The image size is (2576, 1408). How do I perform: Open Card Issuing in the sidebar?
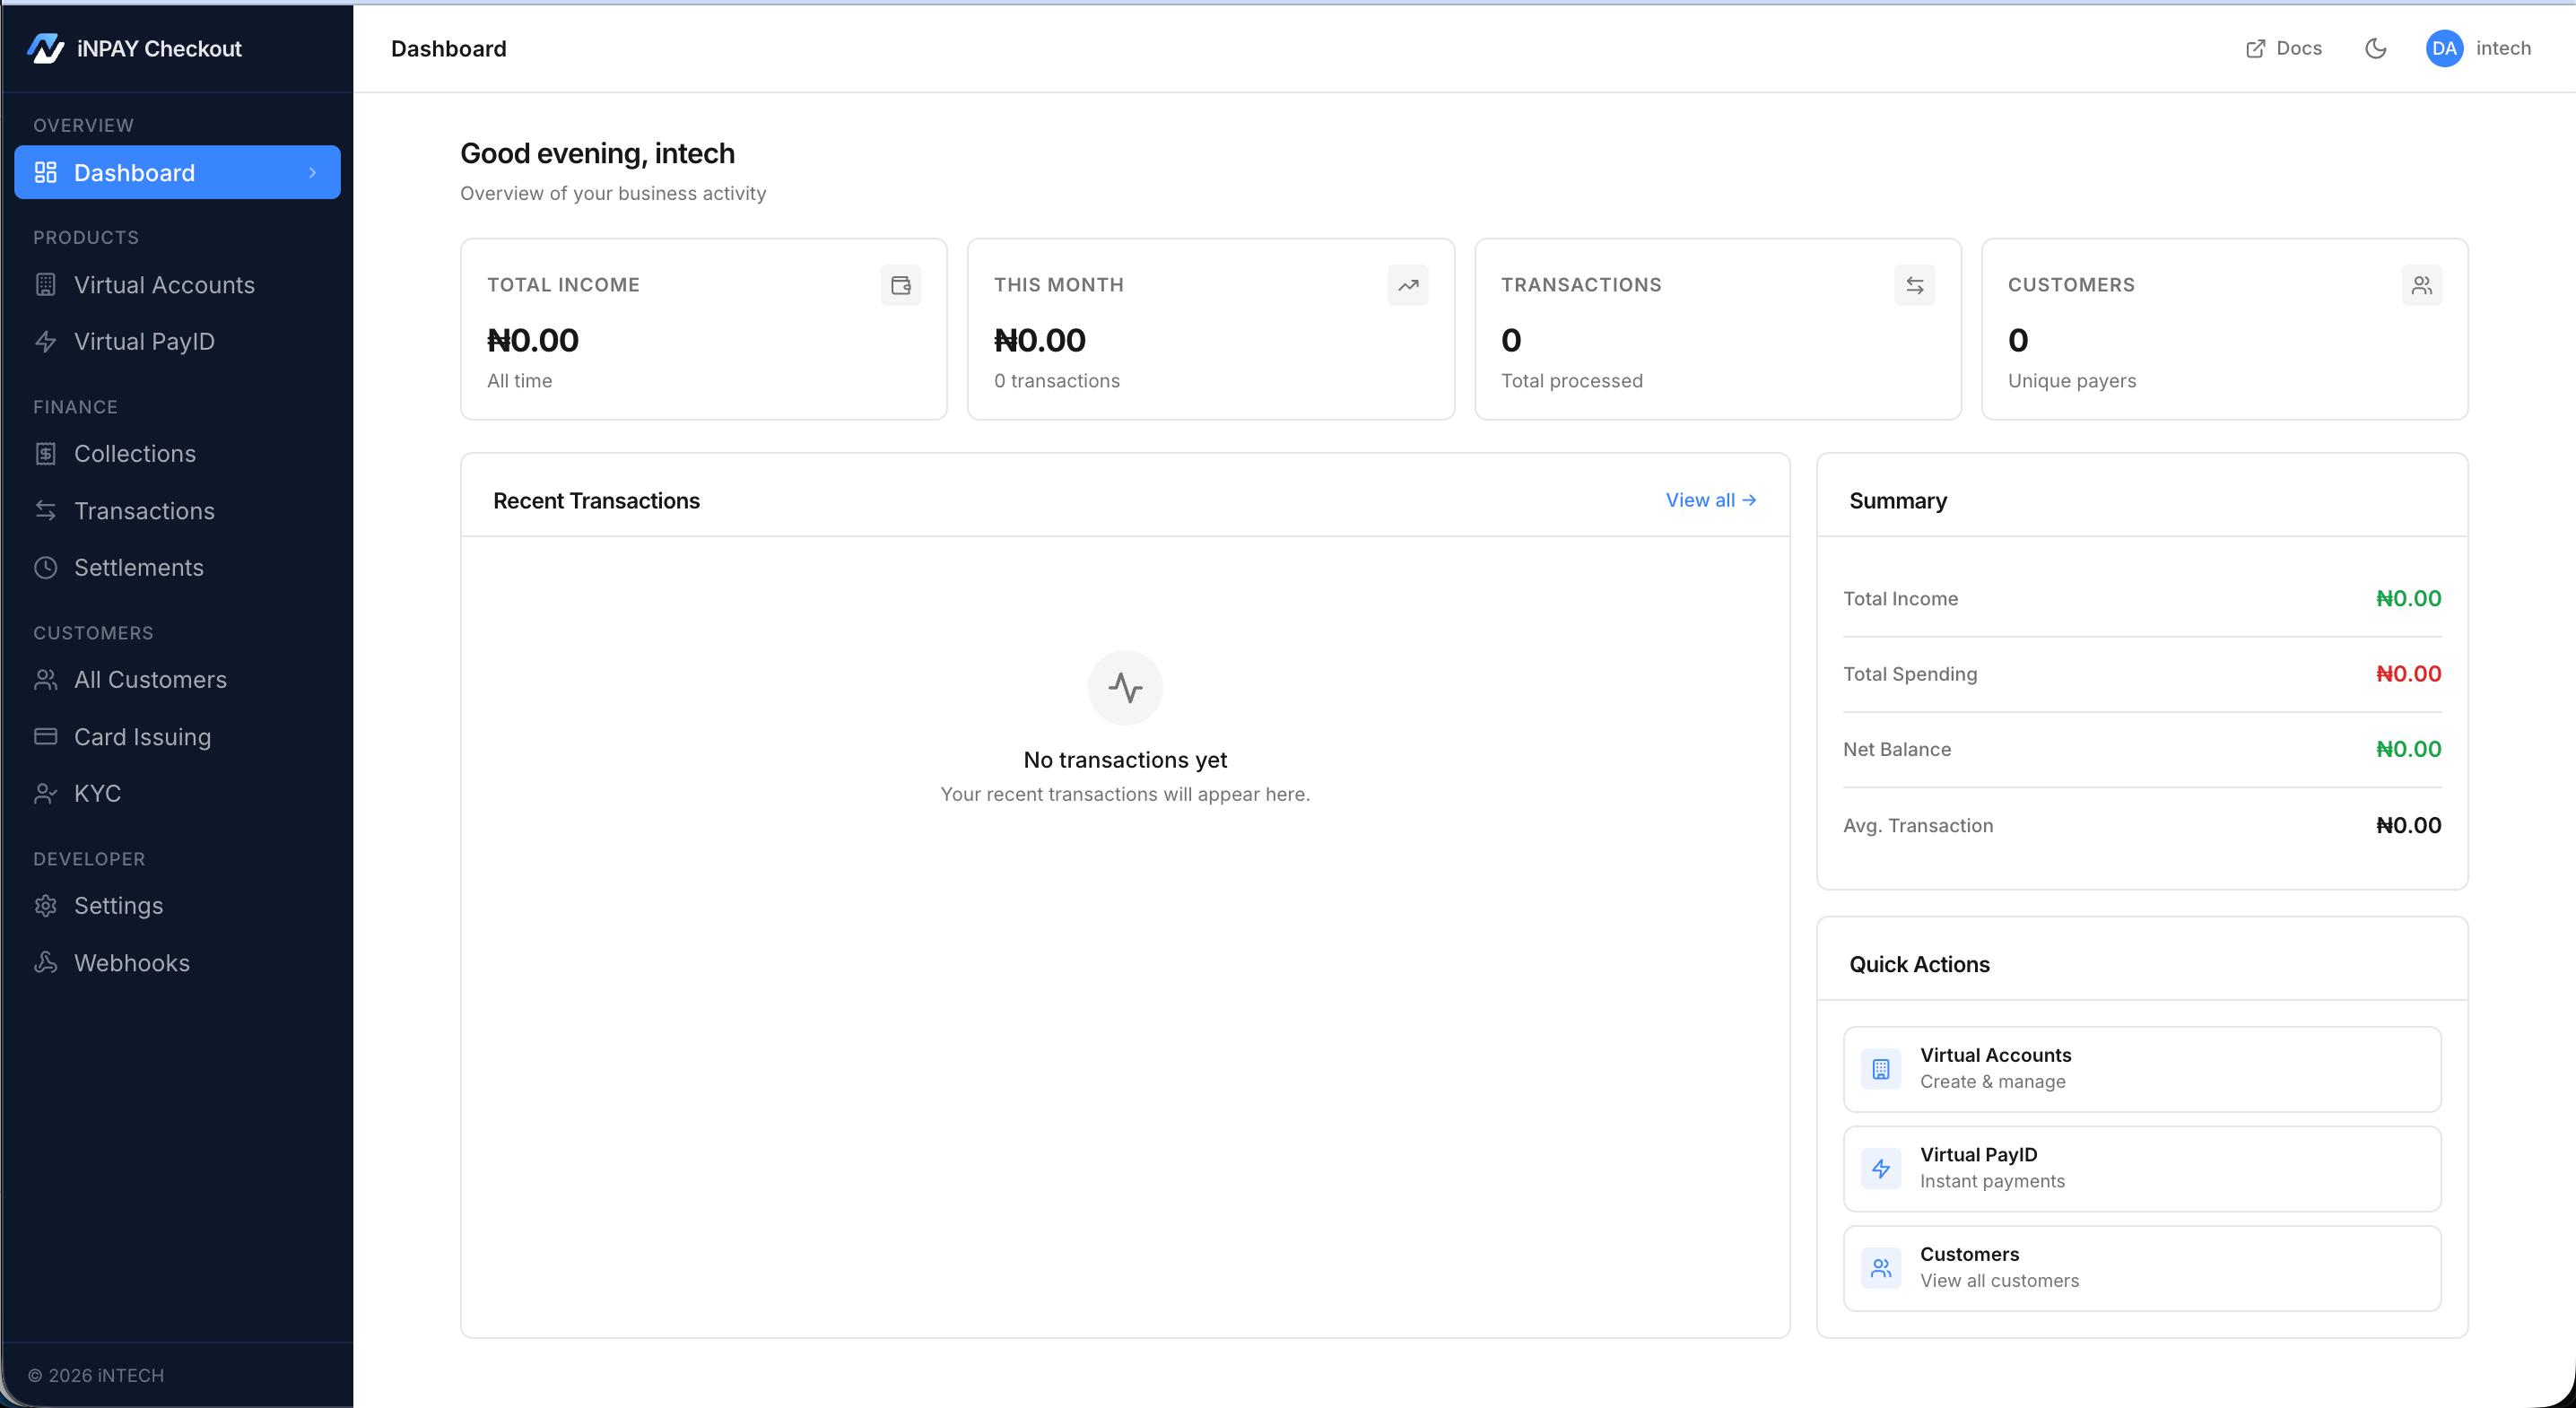pos(142,737)
